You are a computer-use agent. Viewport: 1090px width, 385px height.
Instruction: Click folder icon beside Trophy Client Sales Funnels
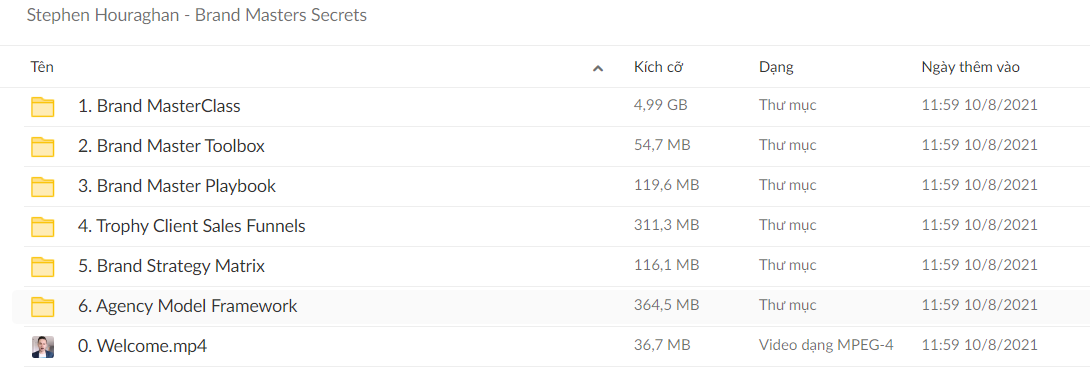coord(42,227)
